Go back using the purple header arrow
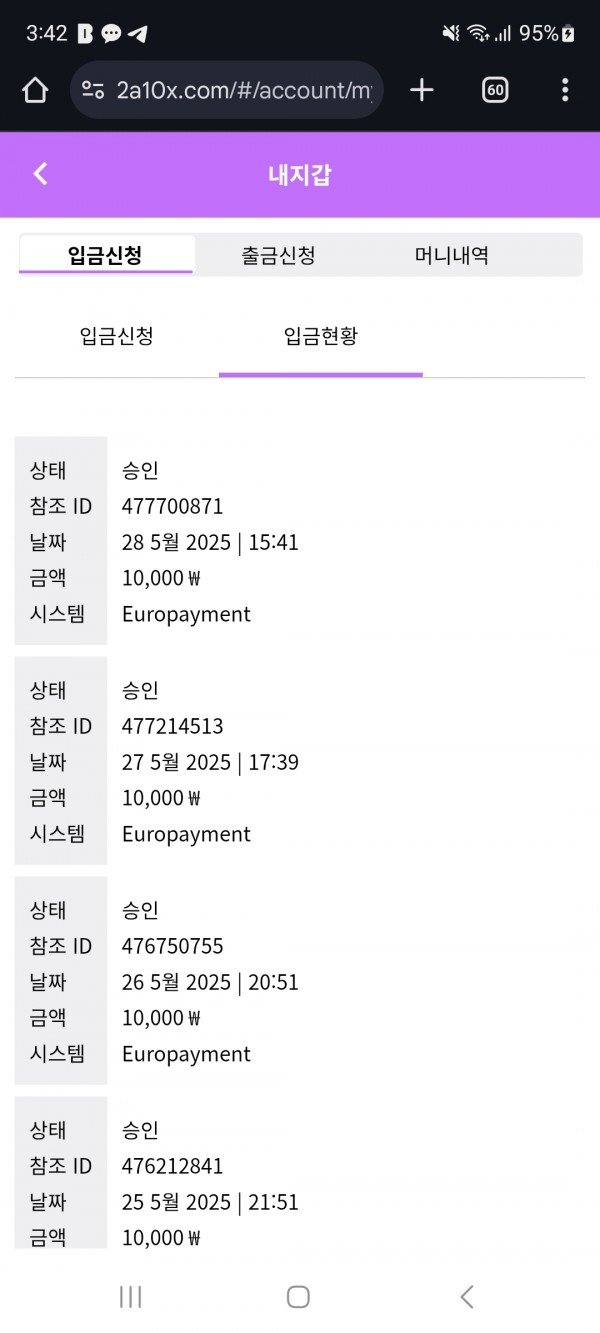 coord(40,174)
